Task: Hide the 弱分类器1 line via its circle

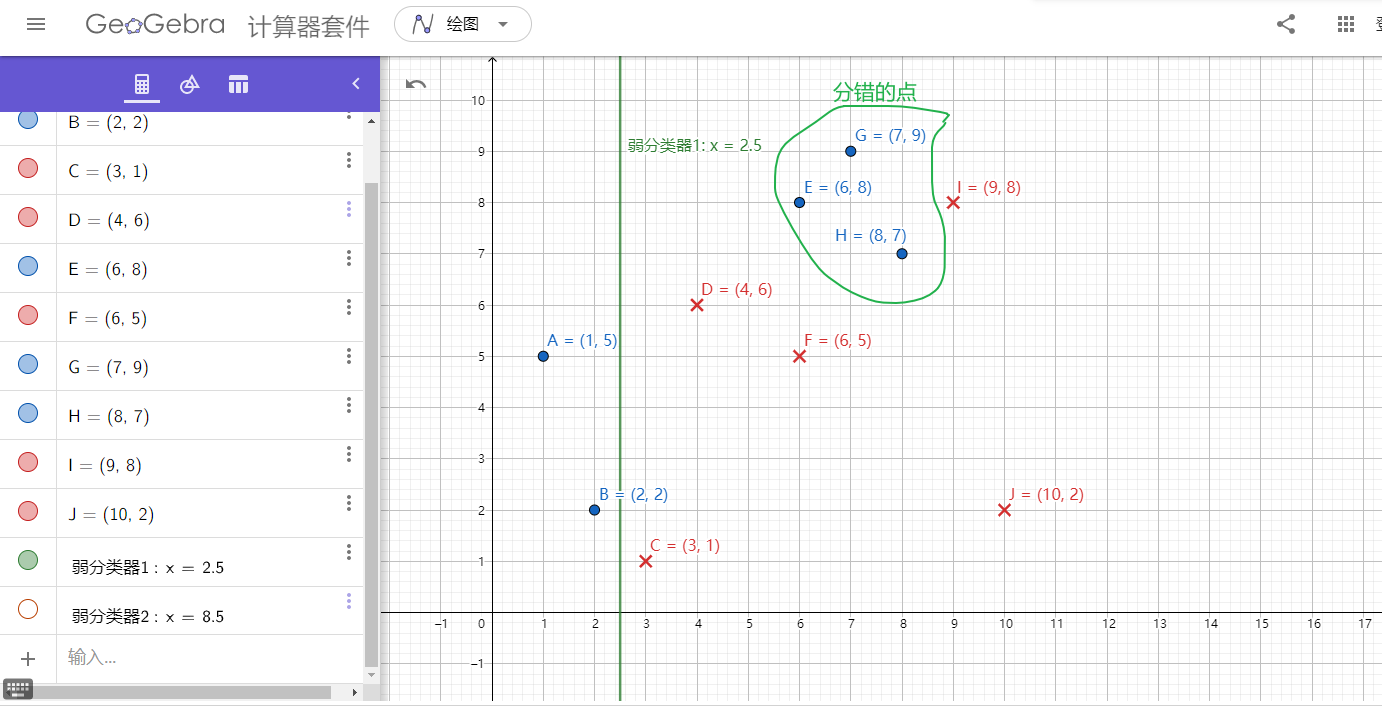Action: [28, 561]
